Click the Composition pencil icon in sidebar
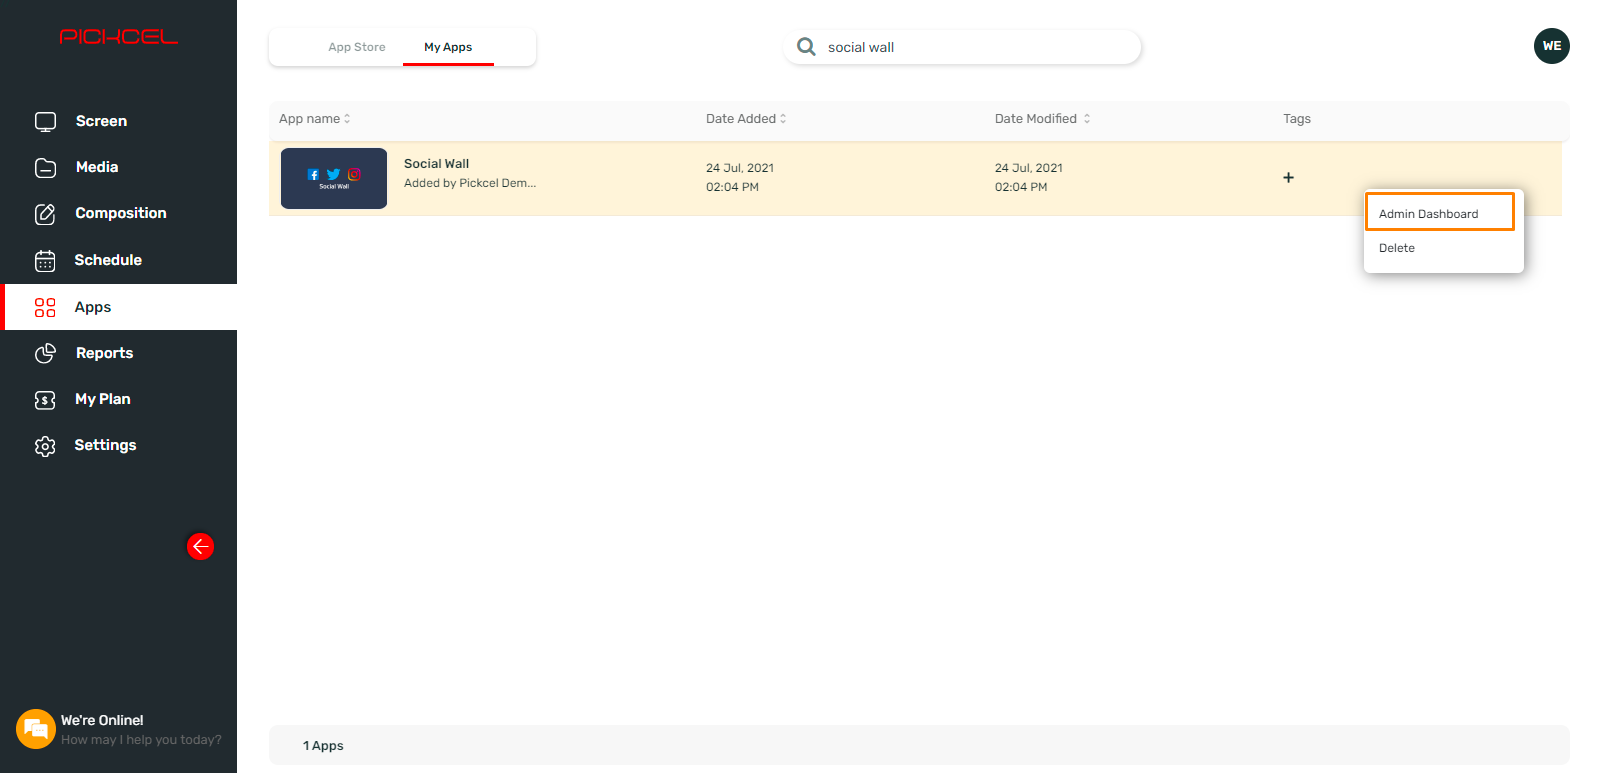 pos(45,214)
